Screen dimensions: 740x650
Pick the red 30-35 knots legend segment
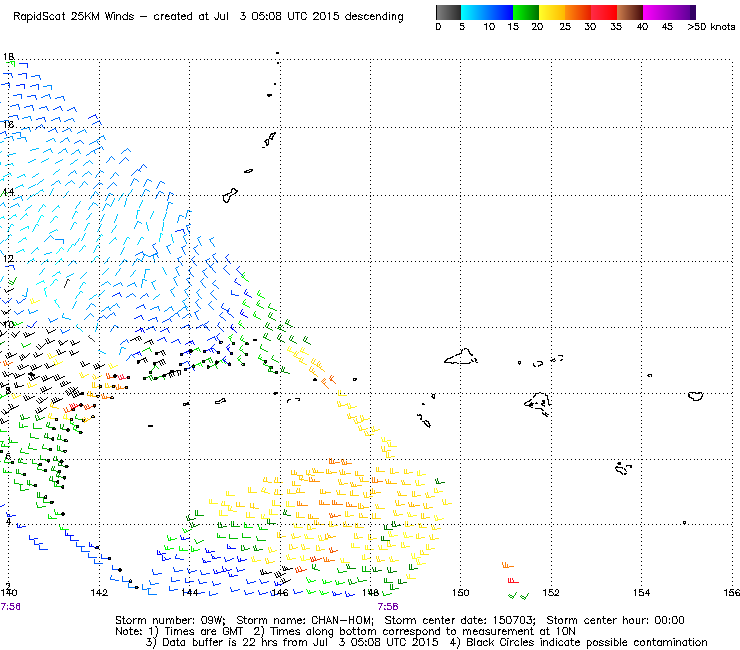(604, 12)
